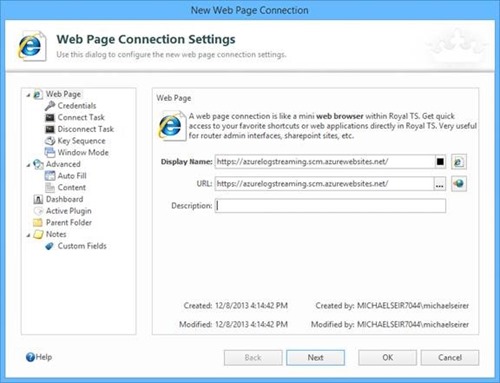
Task: Click the Window Mode icon
Action: 50,153
